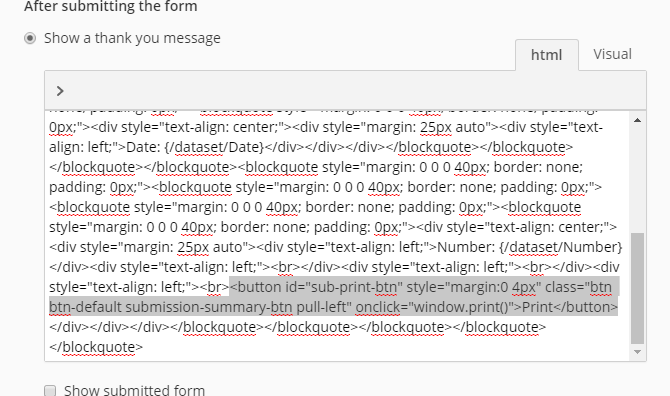Click the Show a thank you message label
Image resolution: width=670 pixels, height=396 pixels.
(132, 38)
